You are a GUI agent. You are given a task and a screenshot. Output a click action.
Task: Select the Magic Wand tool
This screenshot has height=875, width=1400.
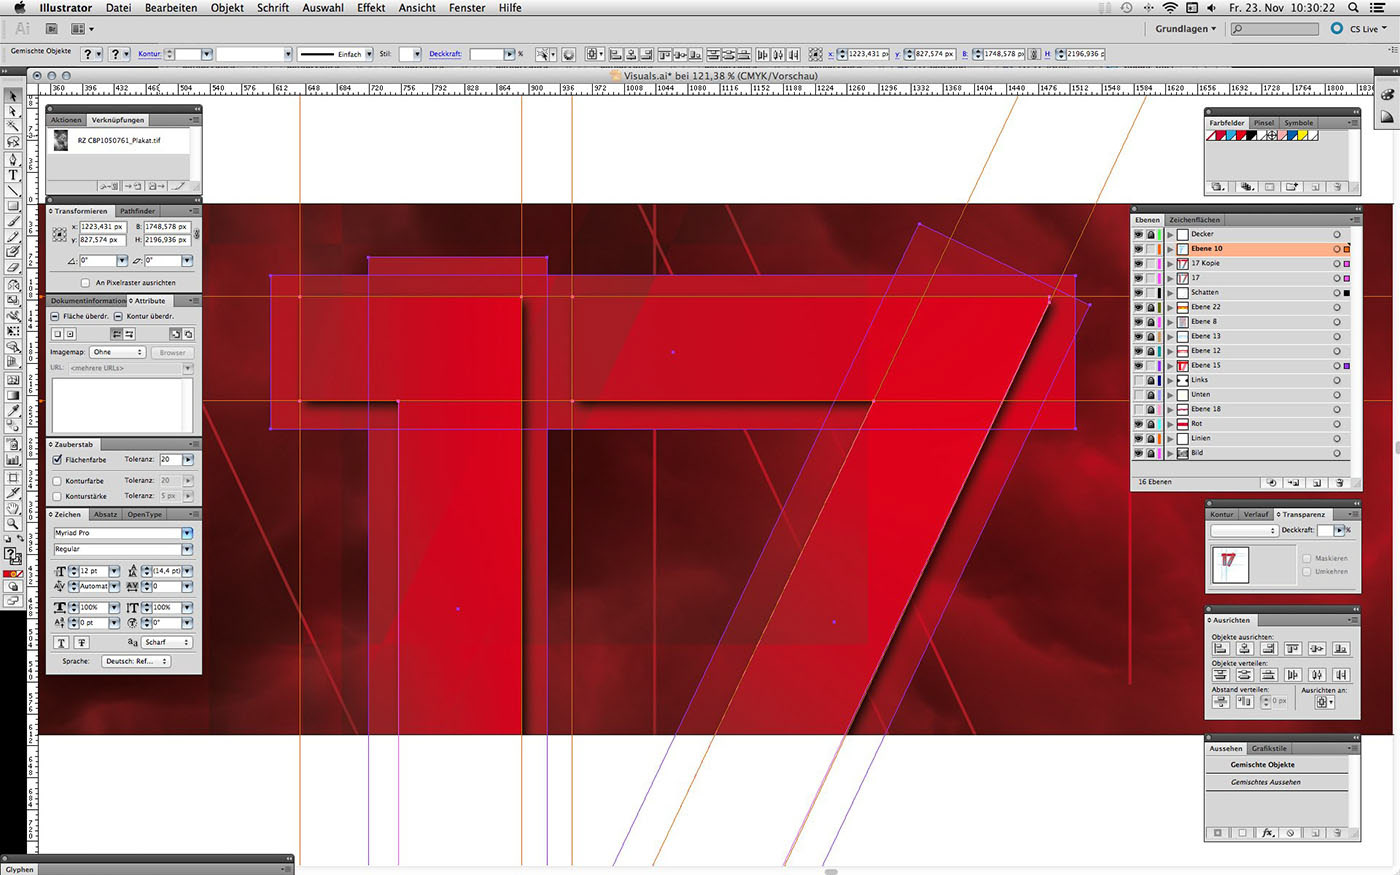tap(13, 126)
